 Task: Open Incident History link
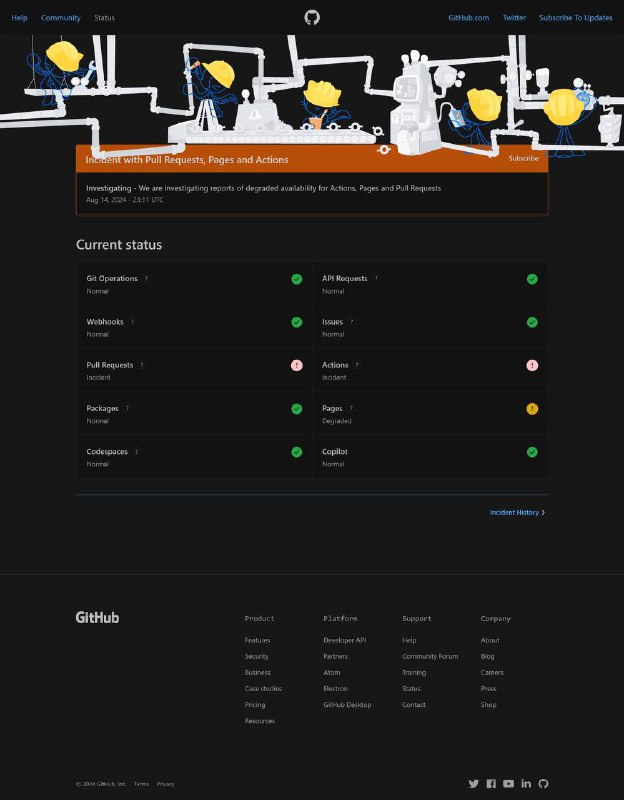coord(517,512)
